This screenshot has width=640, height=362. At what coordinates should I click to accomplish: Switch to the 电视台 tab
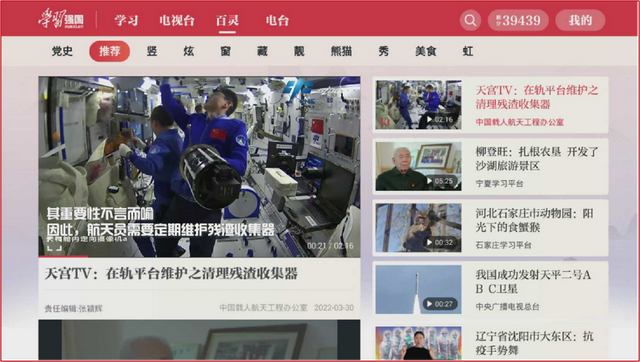(177, 20)
